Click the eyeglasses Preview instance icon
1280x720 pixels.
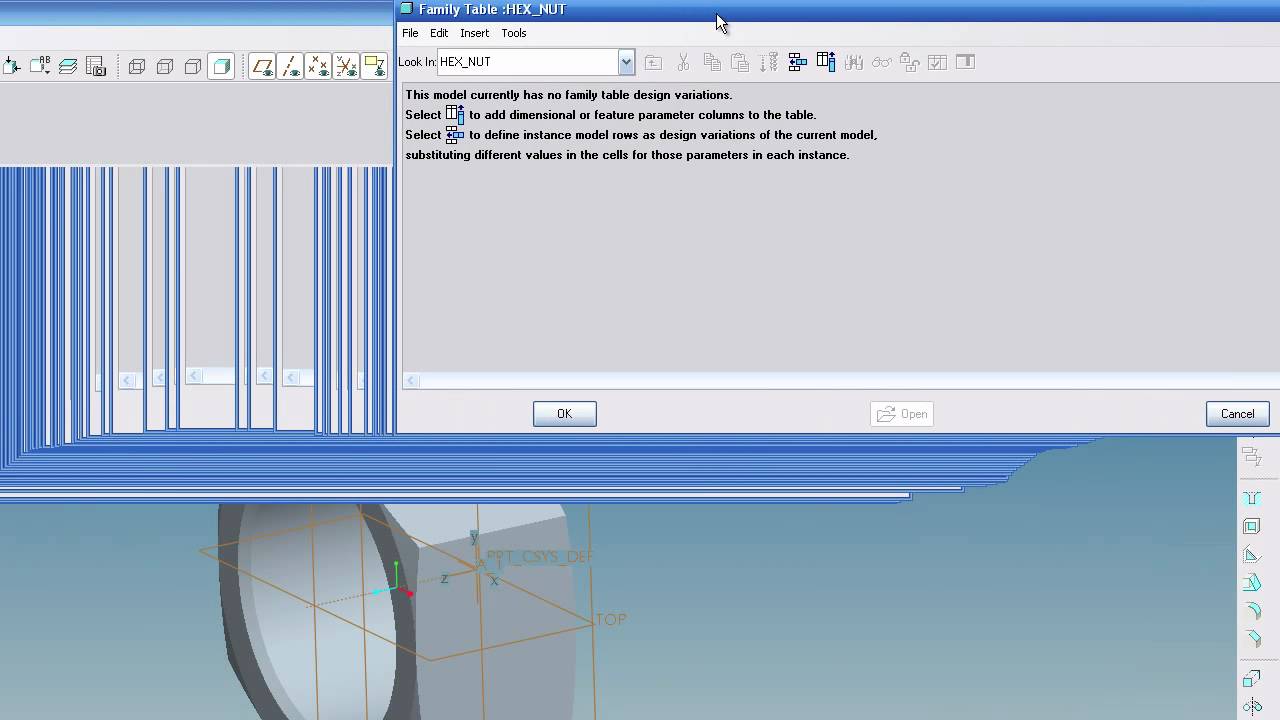[x=881, y=62]
